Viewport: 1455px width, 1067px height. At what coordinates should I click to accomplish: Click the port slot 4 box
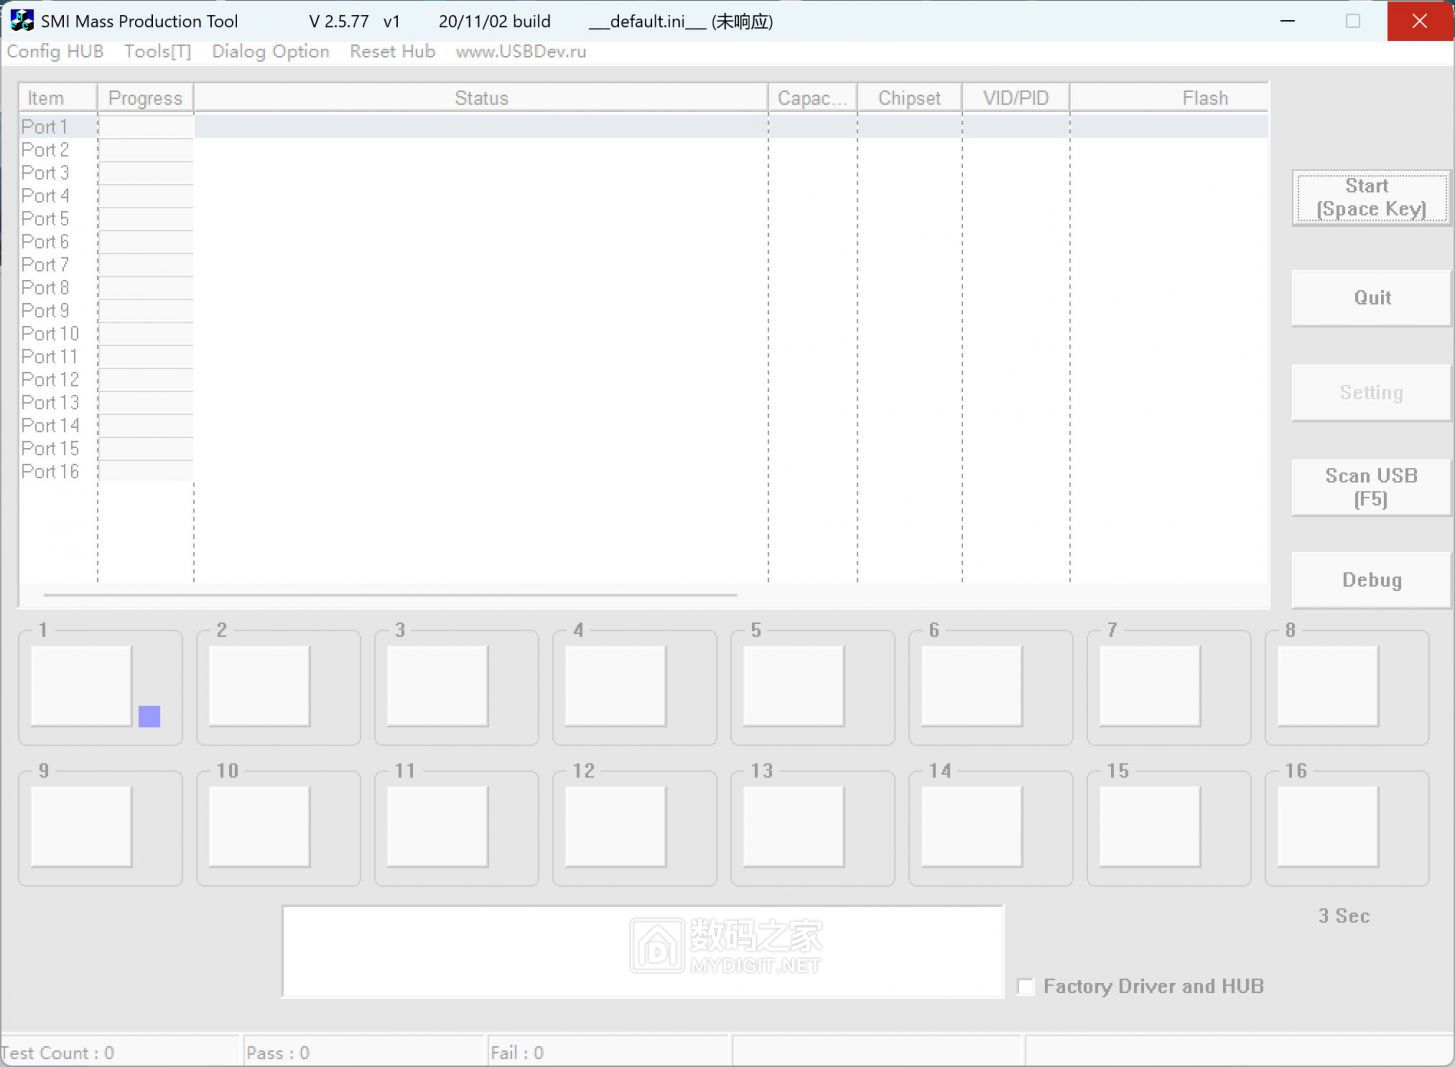(615, 686)
